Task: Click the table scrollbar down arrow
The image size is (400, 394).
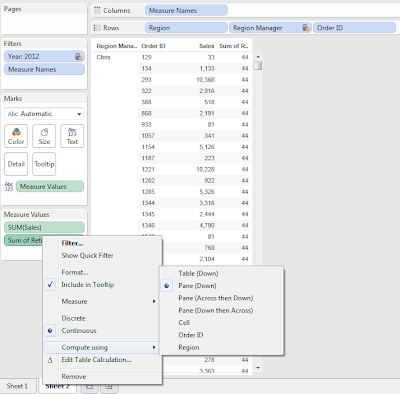Action: click(x=258, y=368)
